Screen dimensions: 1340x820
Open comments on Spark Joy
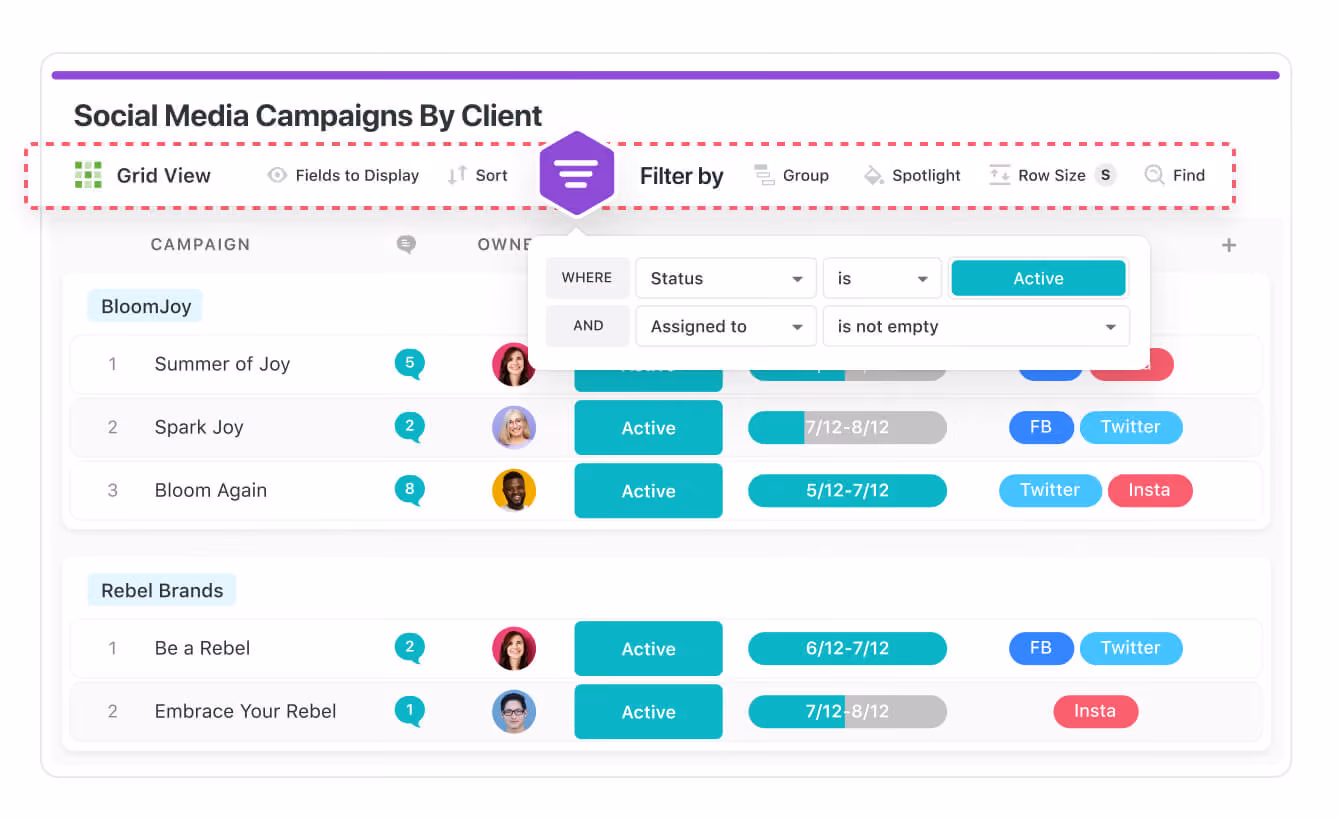tap(409, 427)
